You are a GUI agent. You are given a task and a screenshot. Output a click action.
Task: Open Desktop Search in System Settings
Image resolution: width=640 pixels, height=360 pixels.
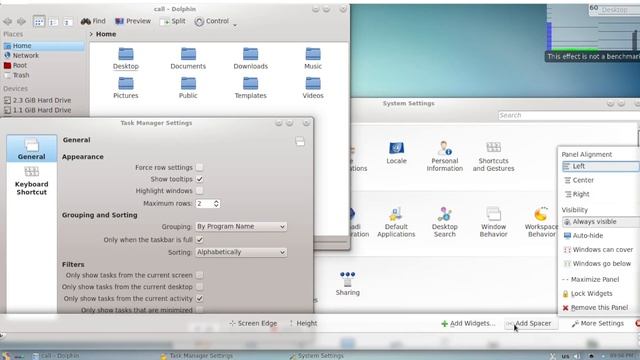tap(444, 222)
